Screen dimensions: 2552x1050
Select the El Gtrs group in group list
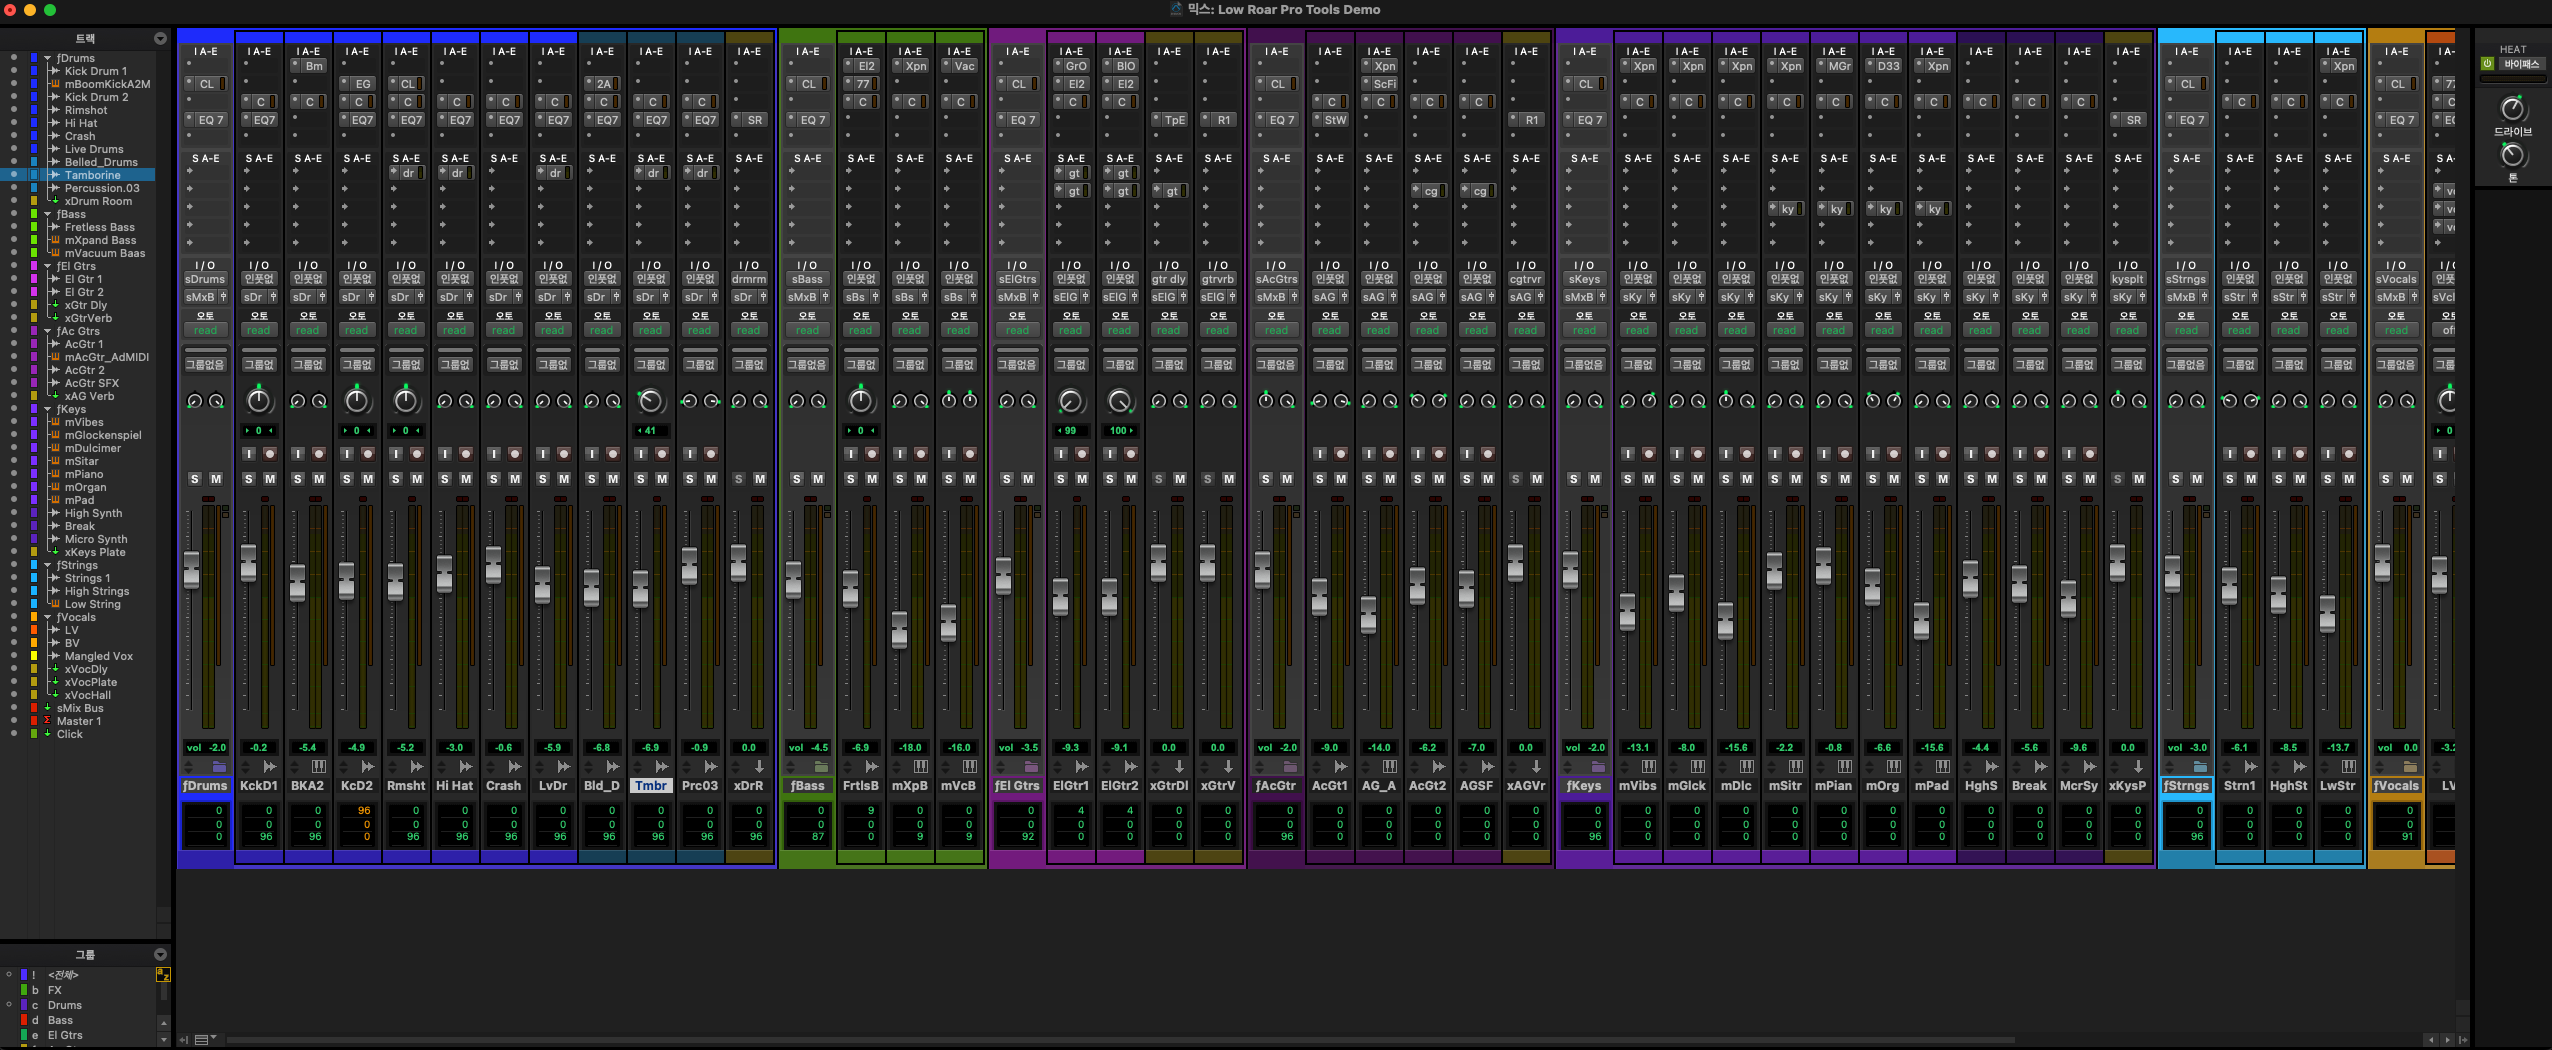(65, 1035)
